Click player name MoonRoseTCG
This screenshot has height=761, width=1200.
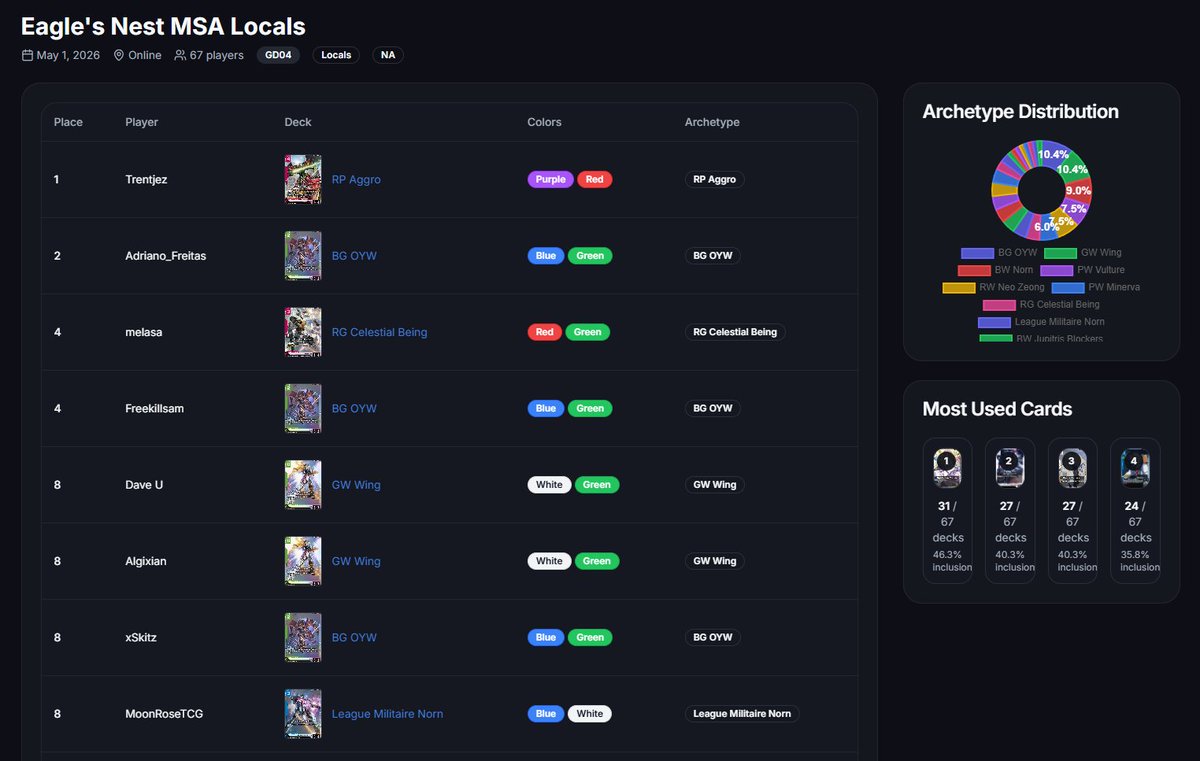(165, 714)
